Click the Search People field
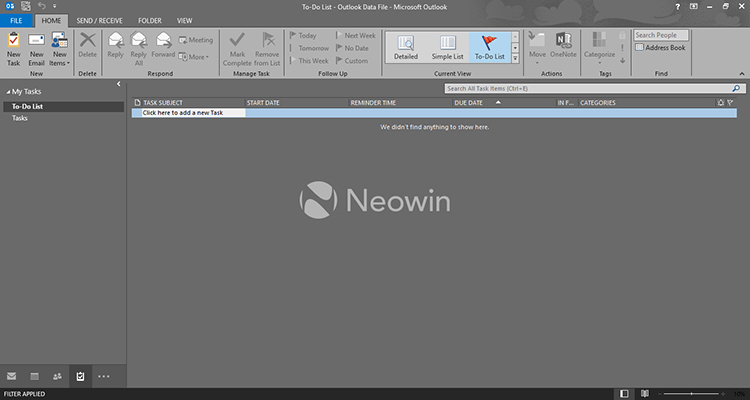The image size is (750, 400). click(x=661, y=35)
